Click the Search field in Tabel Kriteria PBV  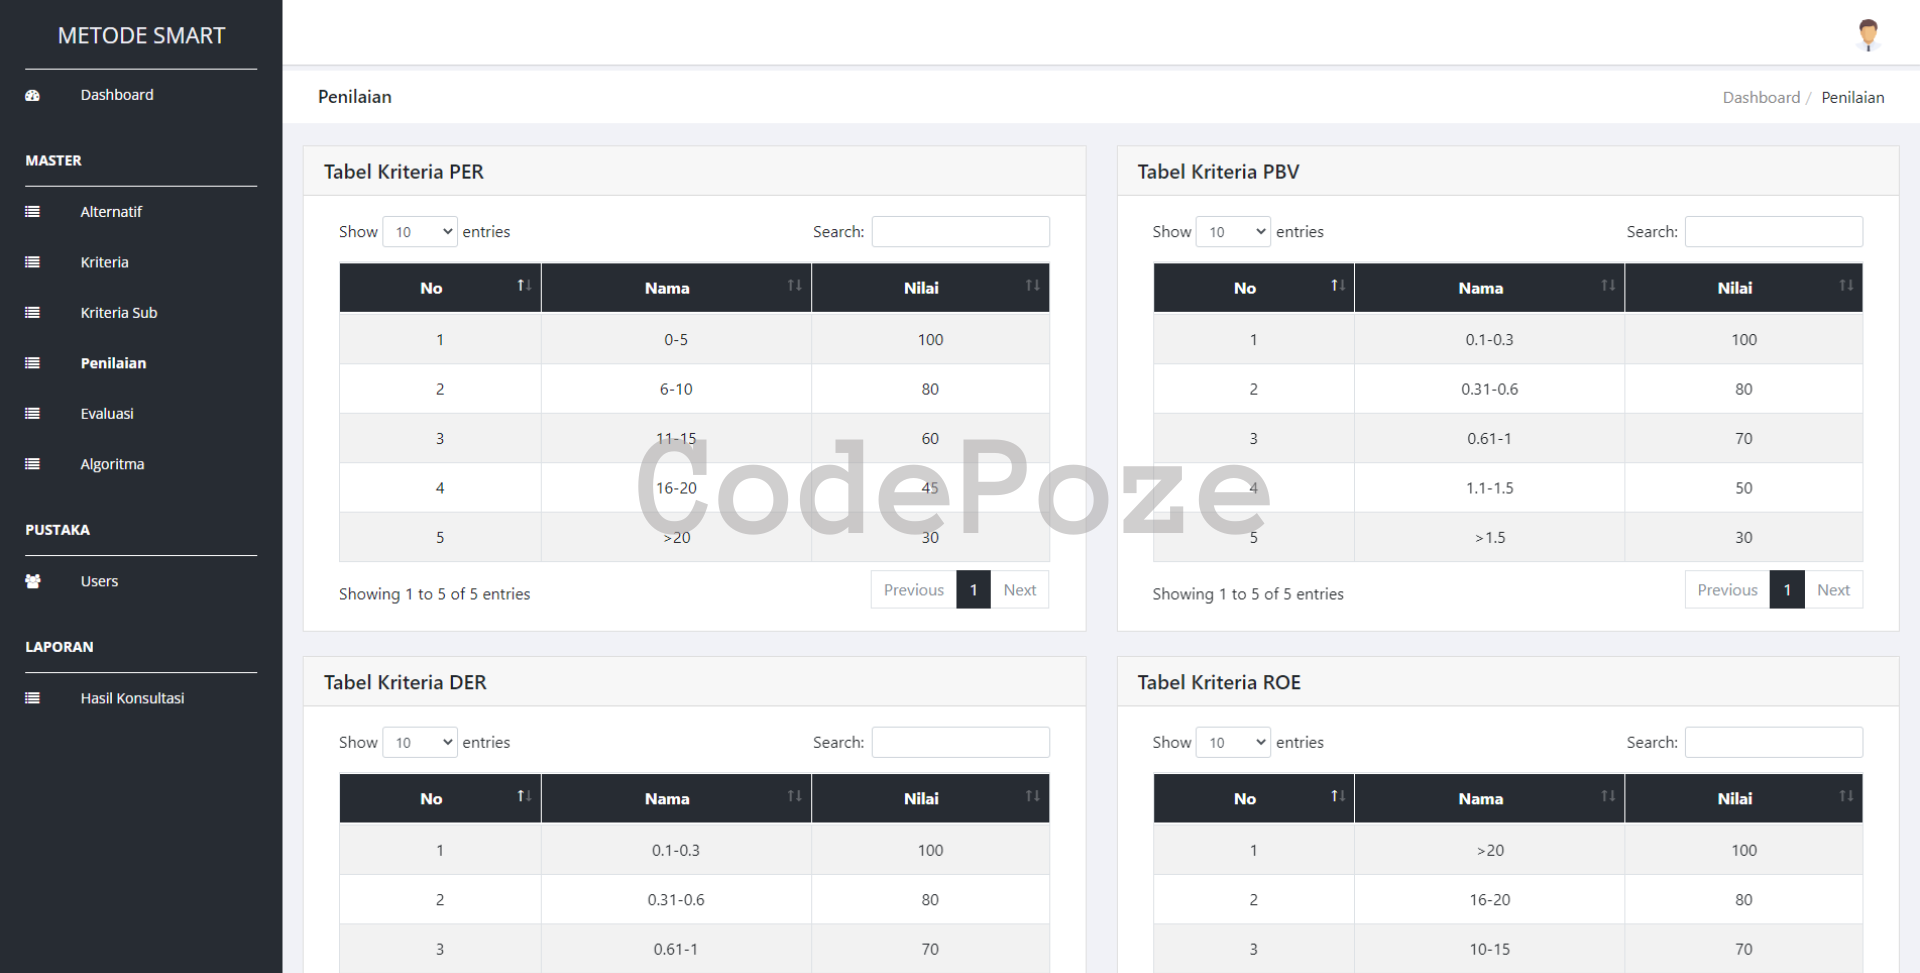pos(1773,232)
